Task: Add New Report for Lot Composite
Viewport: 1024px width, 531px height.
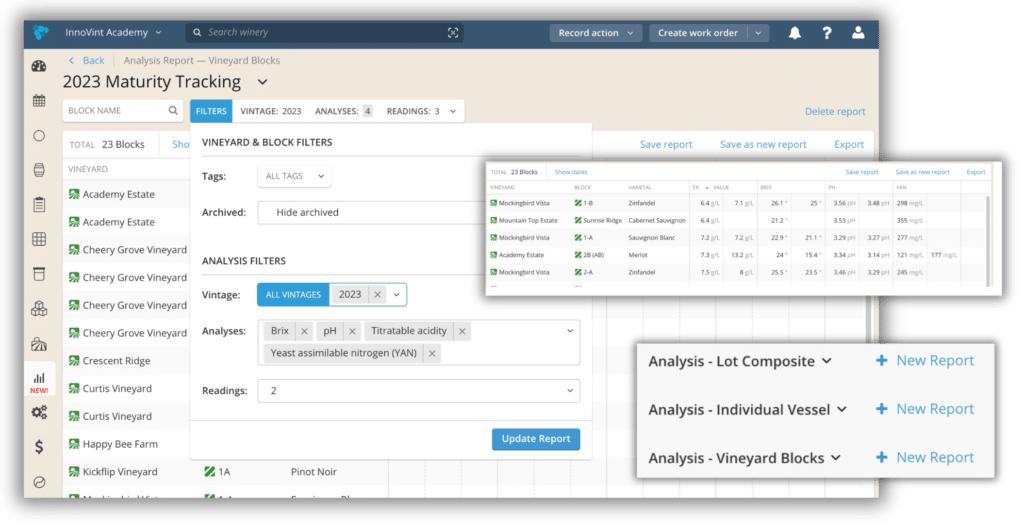Action: [925, 361]
